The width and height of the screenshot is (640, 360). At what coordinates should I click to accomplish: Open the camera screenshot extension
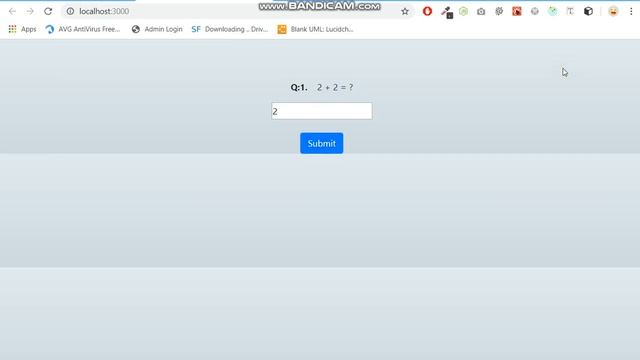point(481,11)
